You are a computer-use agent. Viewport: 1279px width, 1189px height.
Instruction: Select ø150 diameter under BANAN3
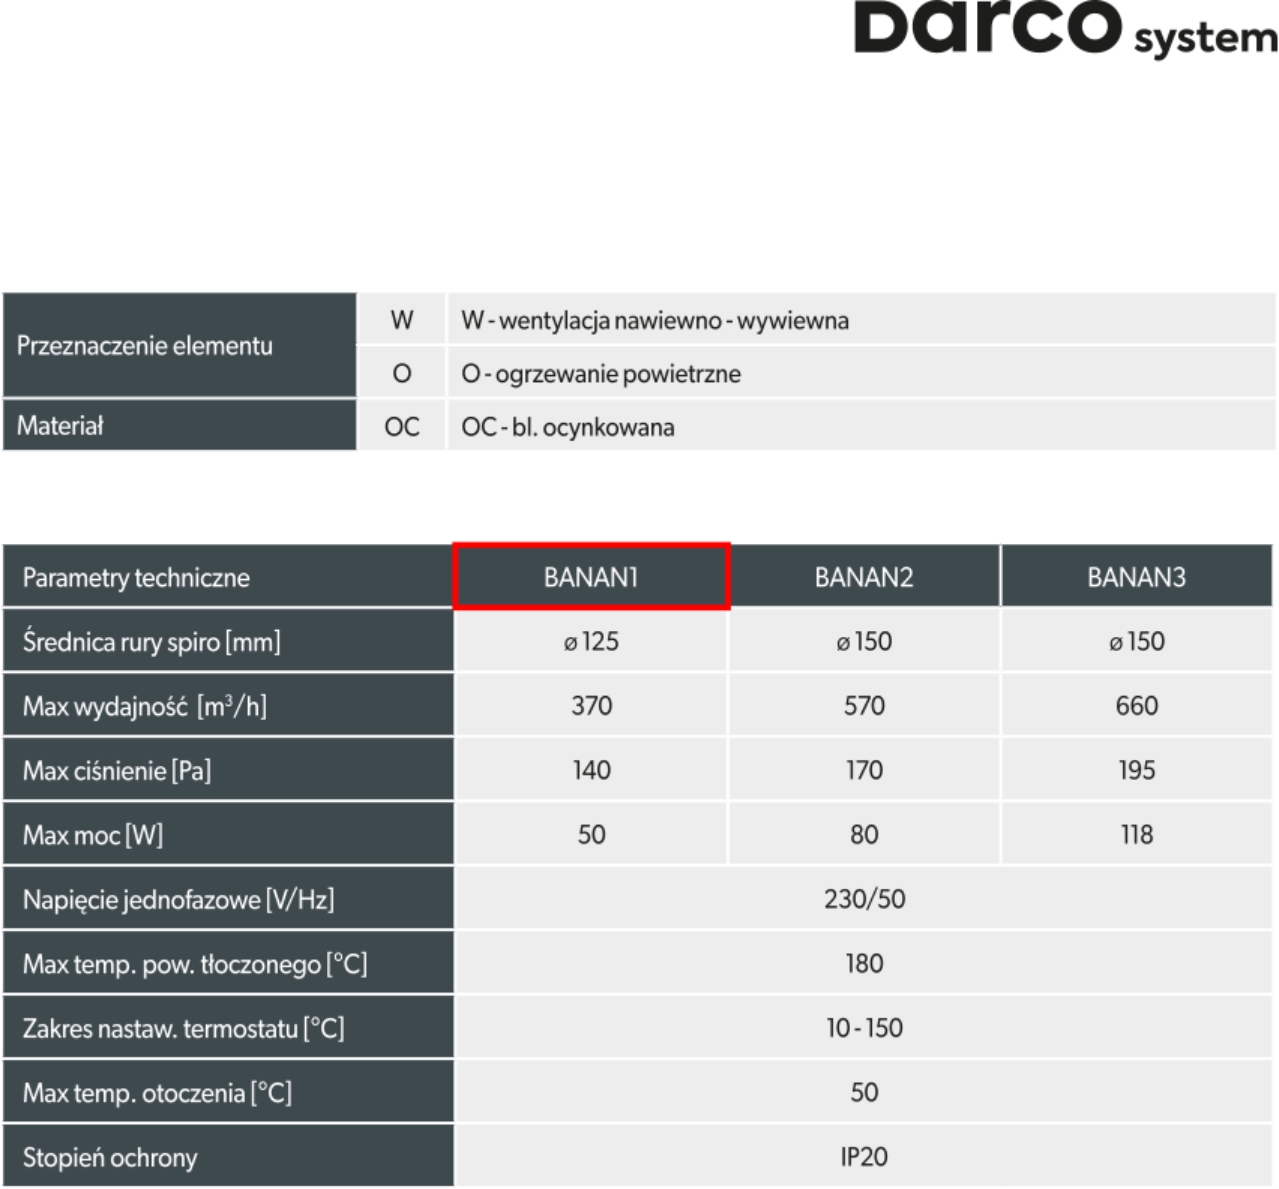coord(1137,641)
